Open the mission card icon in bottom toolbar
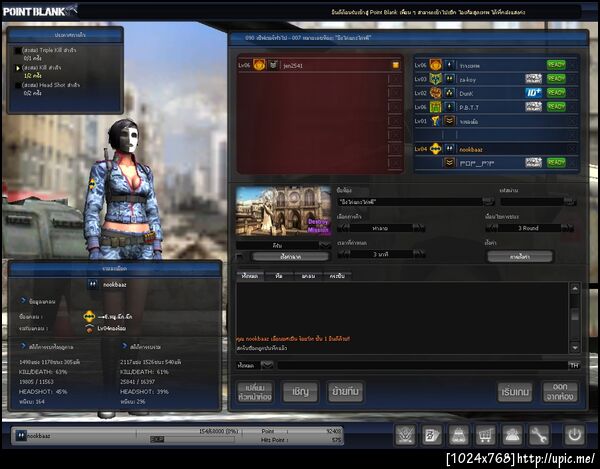The width and height of the screenshot is (600, 469). [x=432, y=435]
